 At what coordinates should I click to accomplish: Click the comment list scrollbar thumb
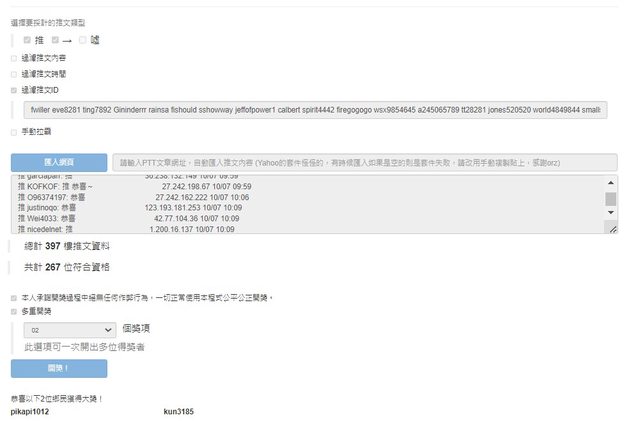(x=610, y=198)
